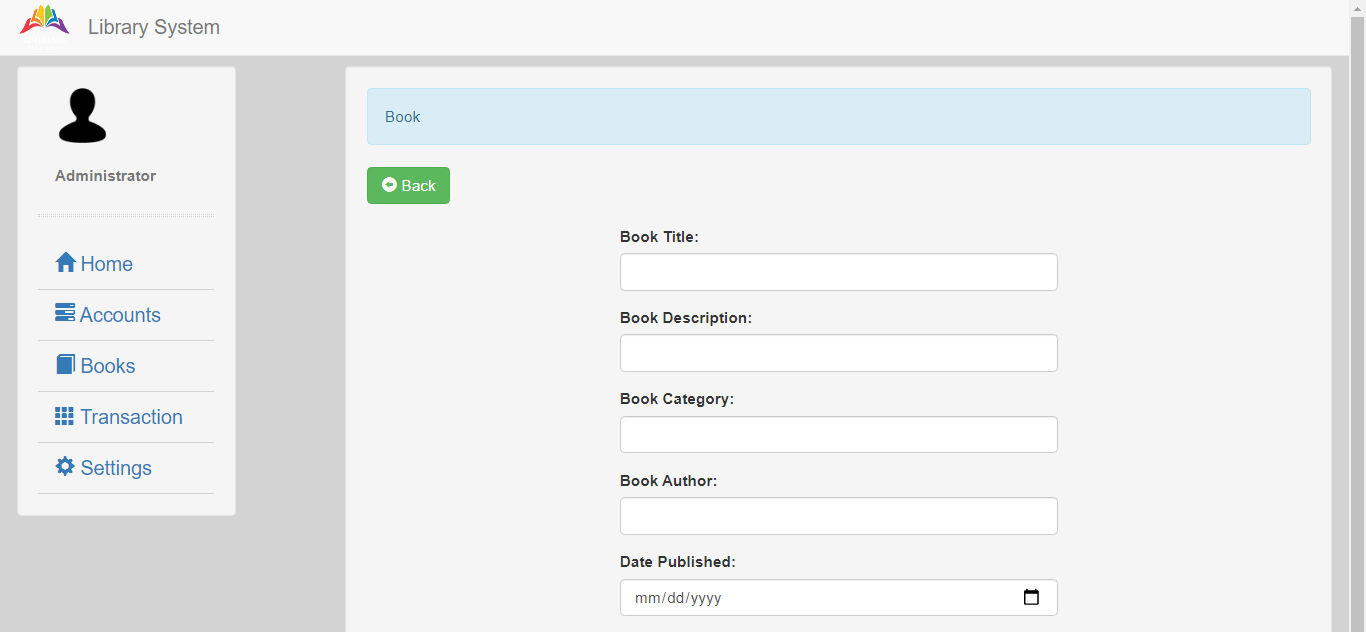
Task: Click the Accounts icon in sidebar
Action: coord(64,313)
